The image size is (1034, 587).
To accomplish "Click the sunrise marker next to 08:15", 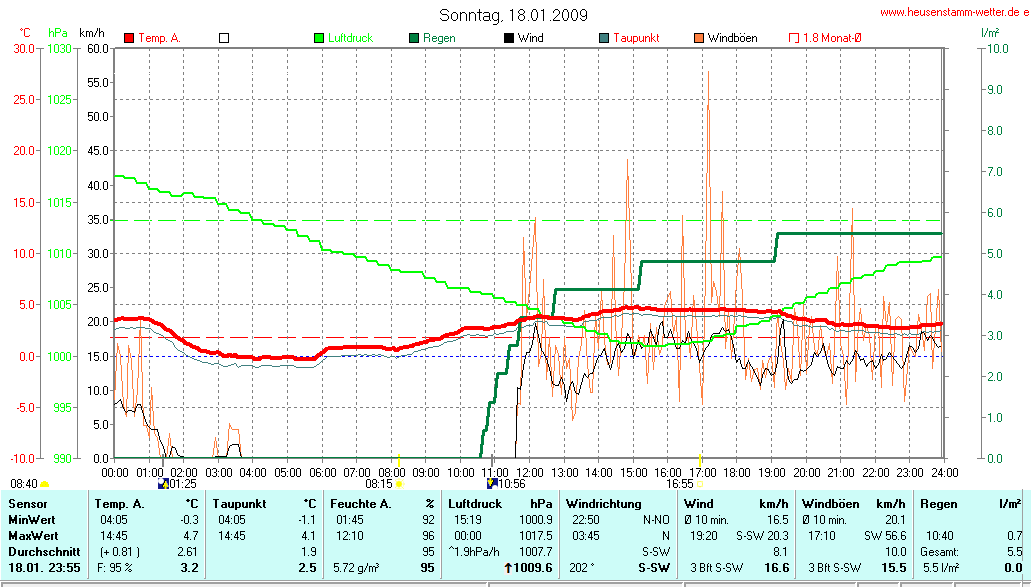I will (399, 483).
